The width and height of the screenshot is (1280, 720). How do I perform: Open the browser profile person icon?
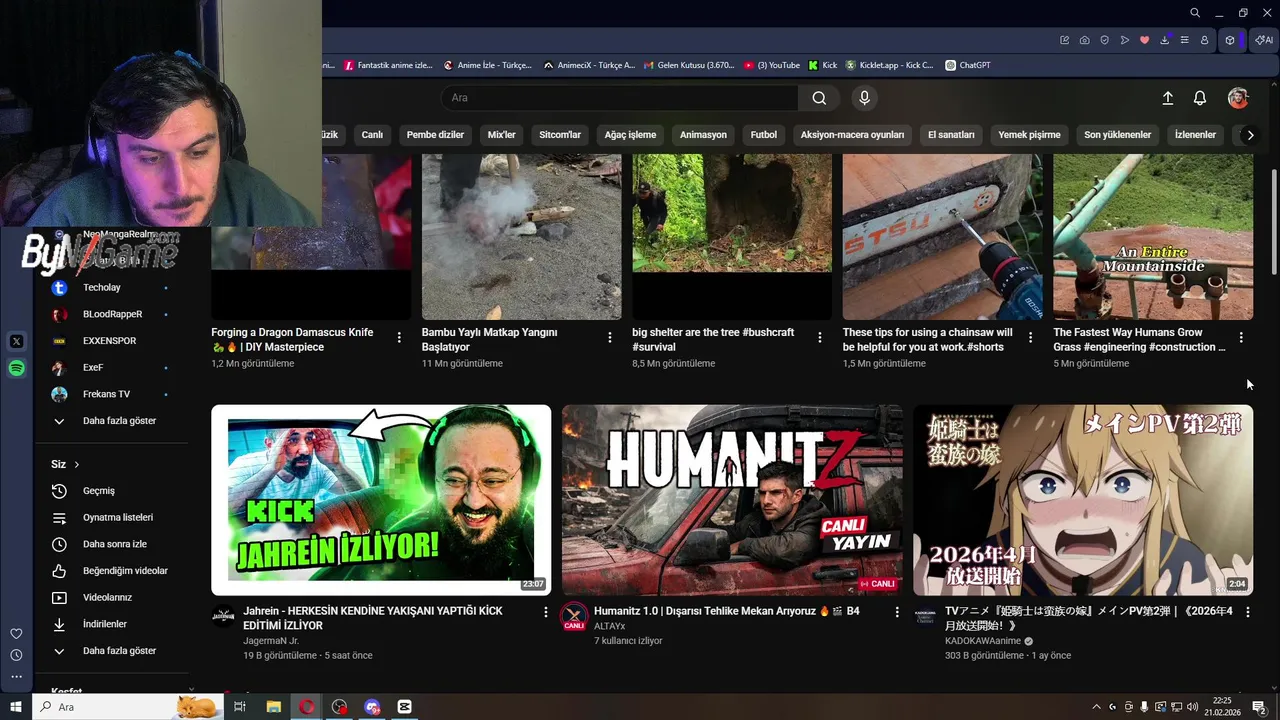coord(1205,40)
